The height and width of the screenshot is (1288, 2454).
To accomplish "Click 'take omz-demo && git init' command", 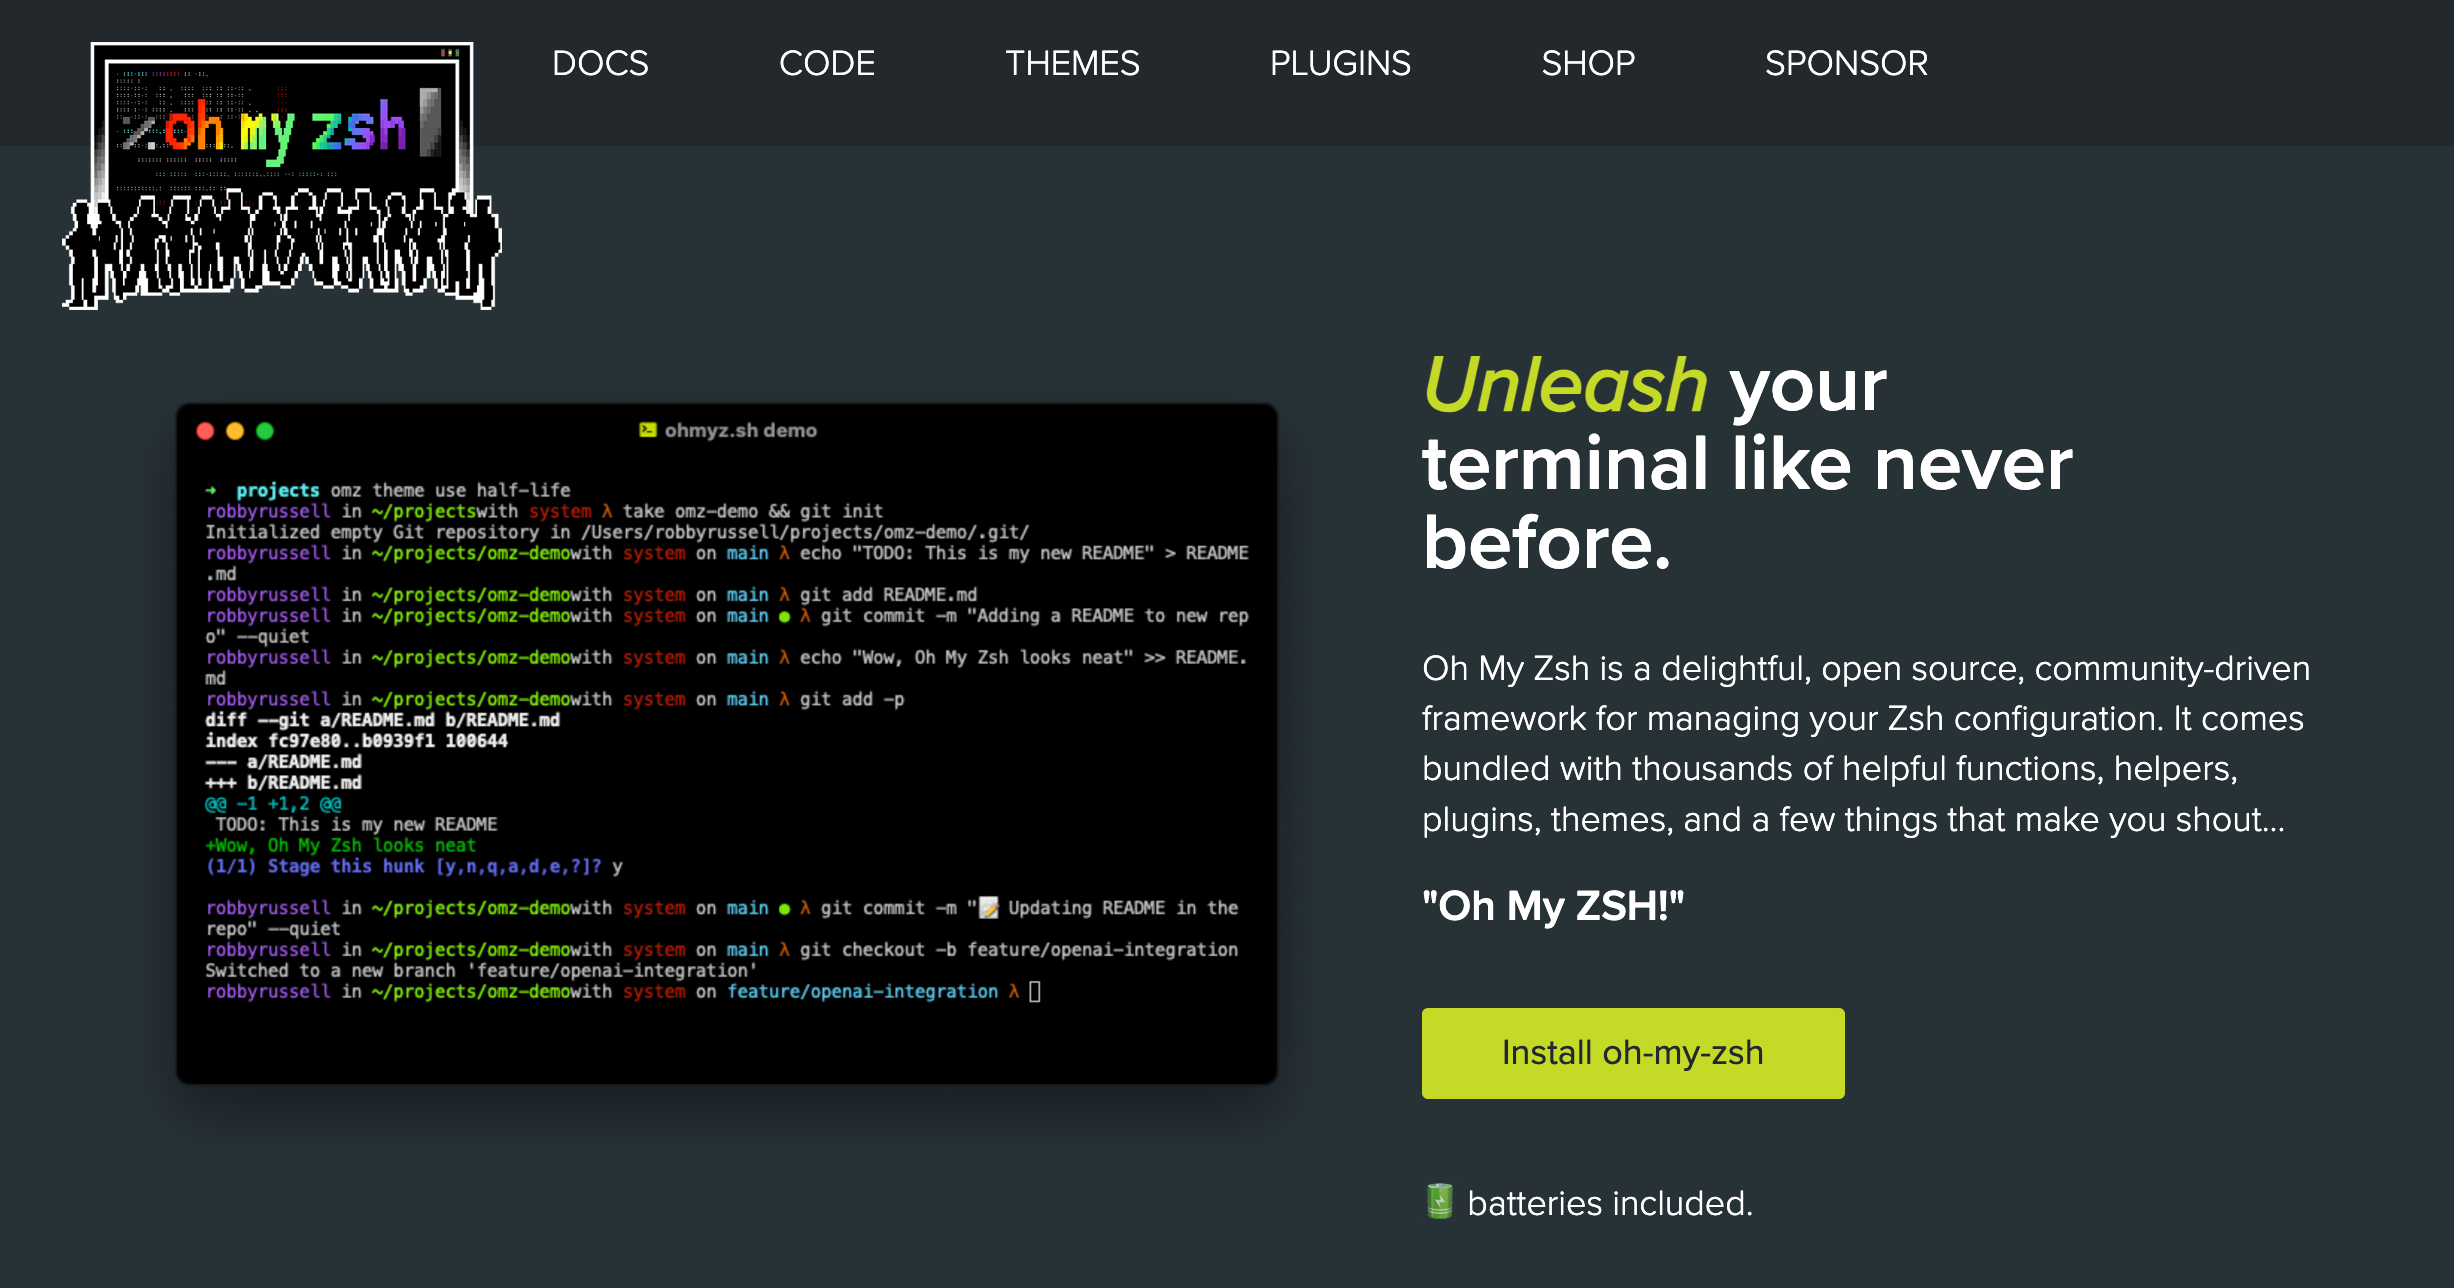I will [x=752, y=511].
